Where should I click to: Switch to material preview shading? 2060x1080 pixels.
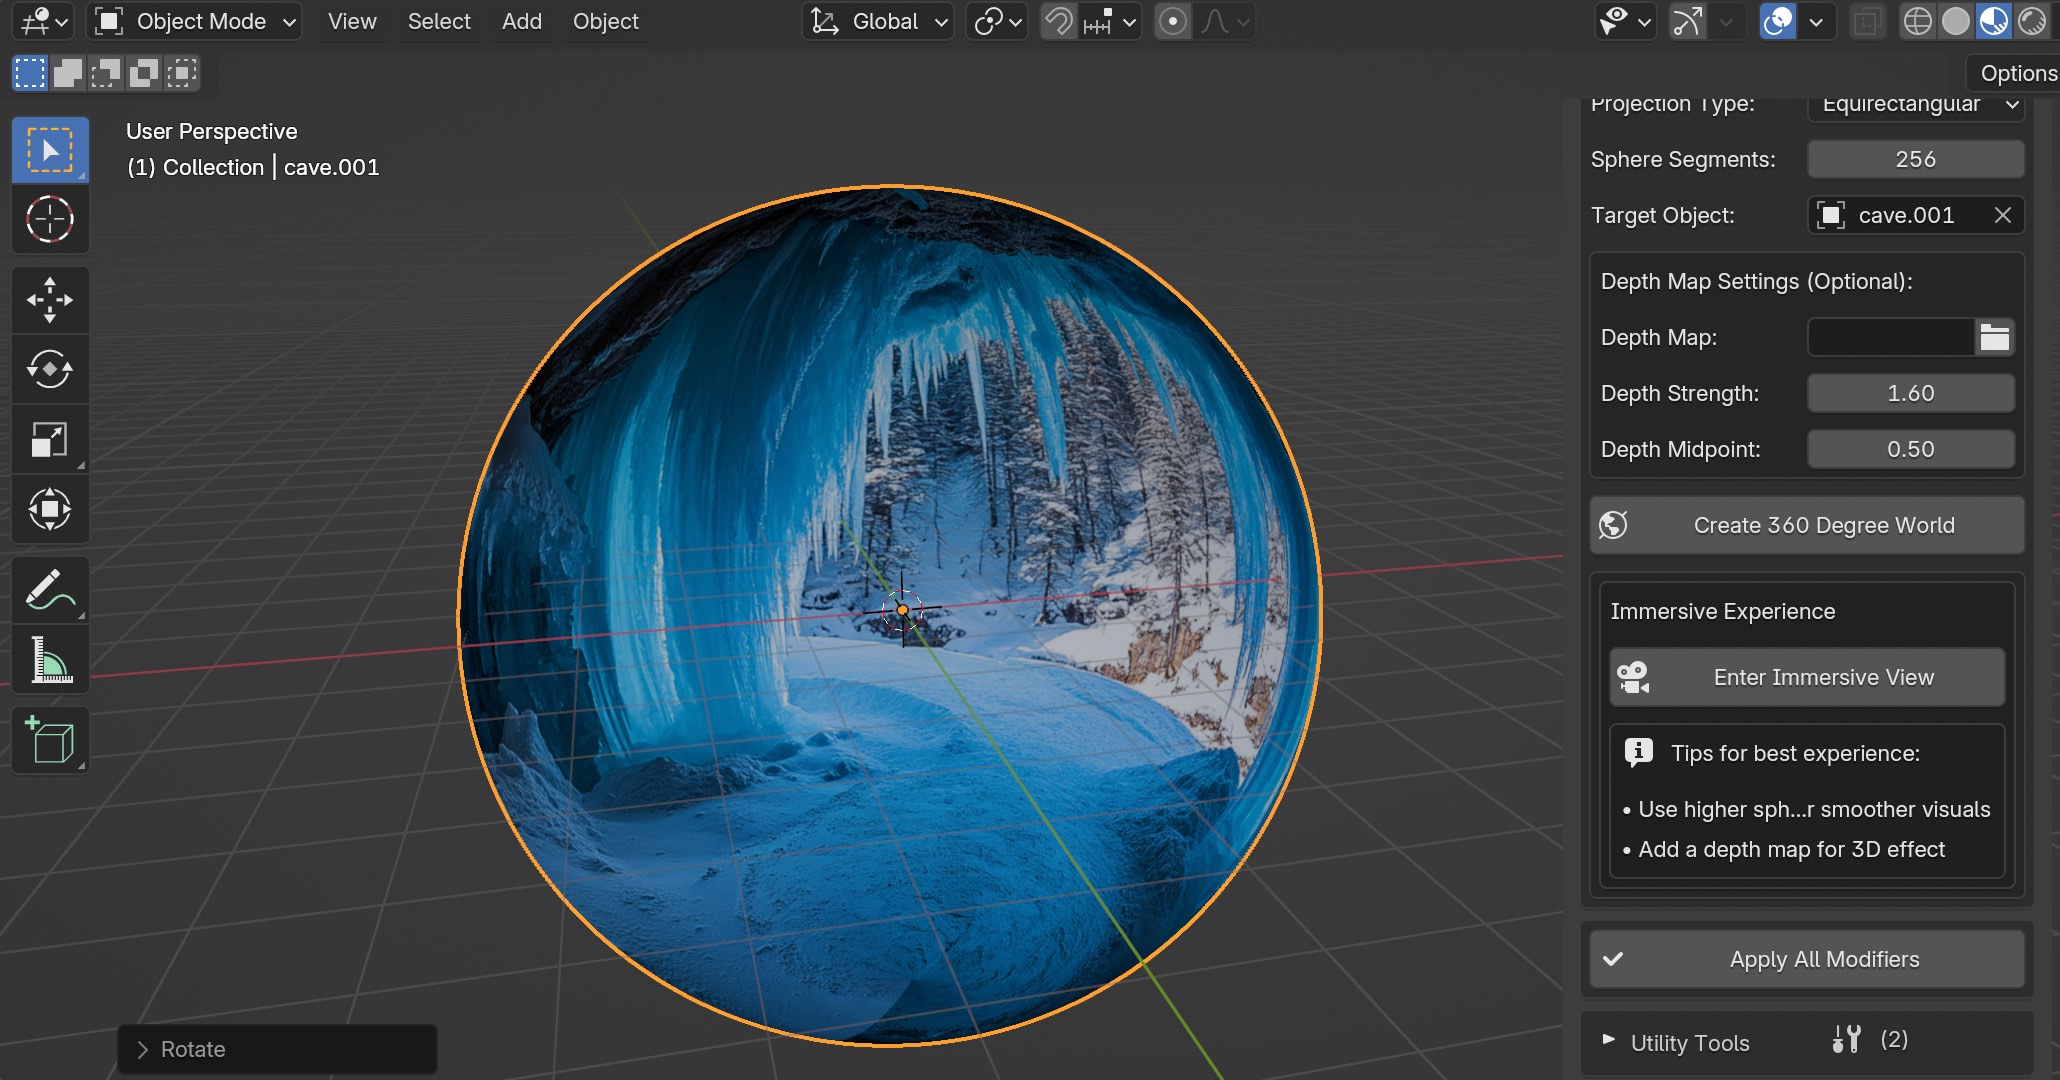click(1993, 21)
